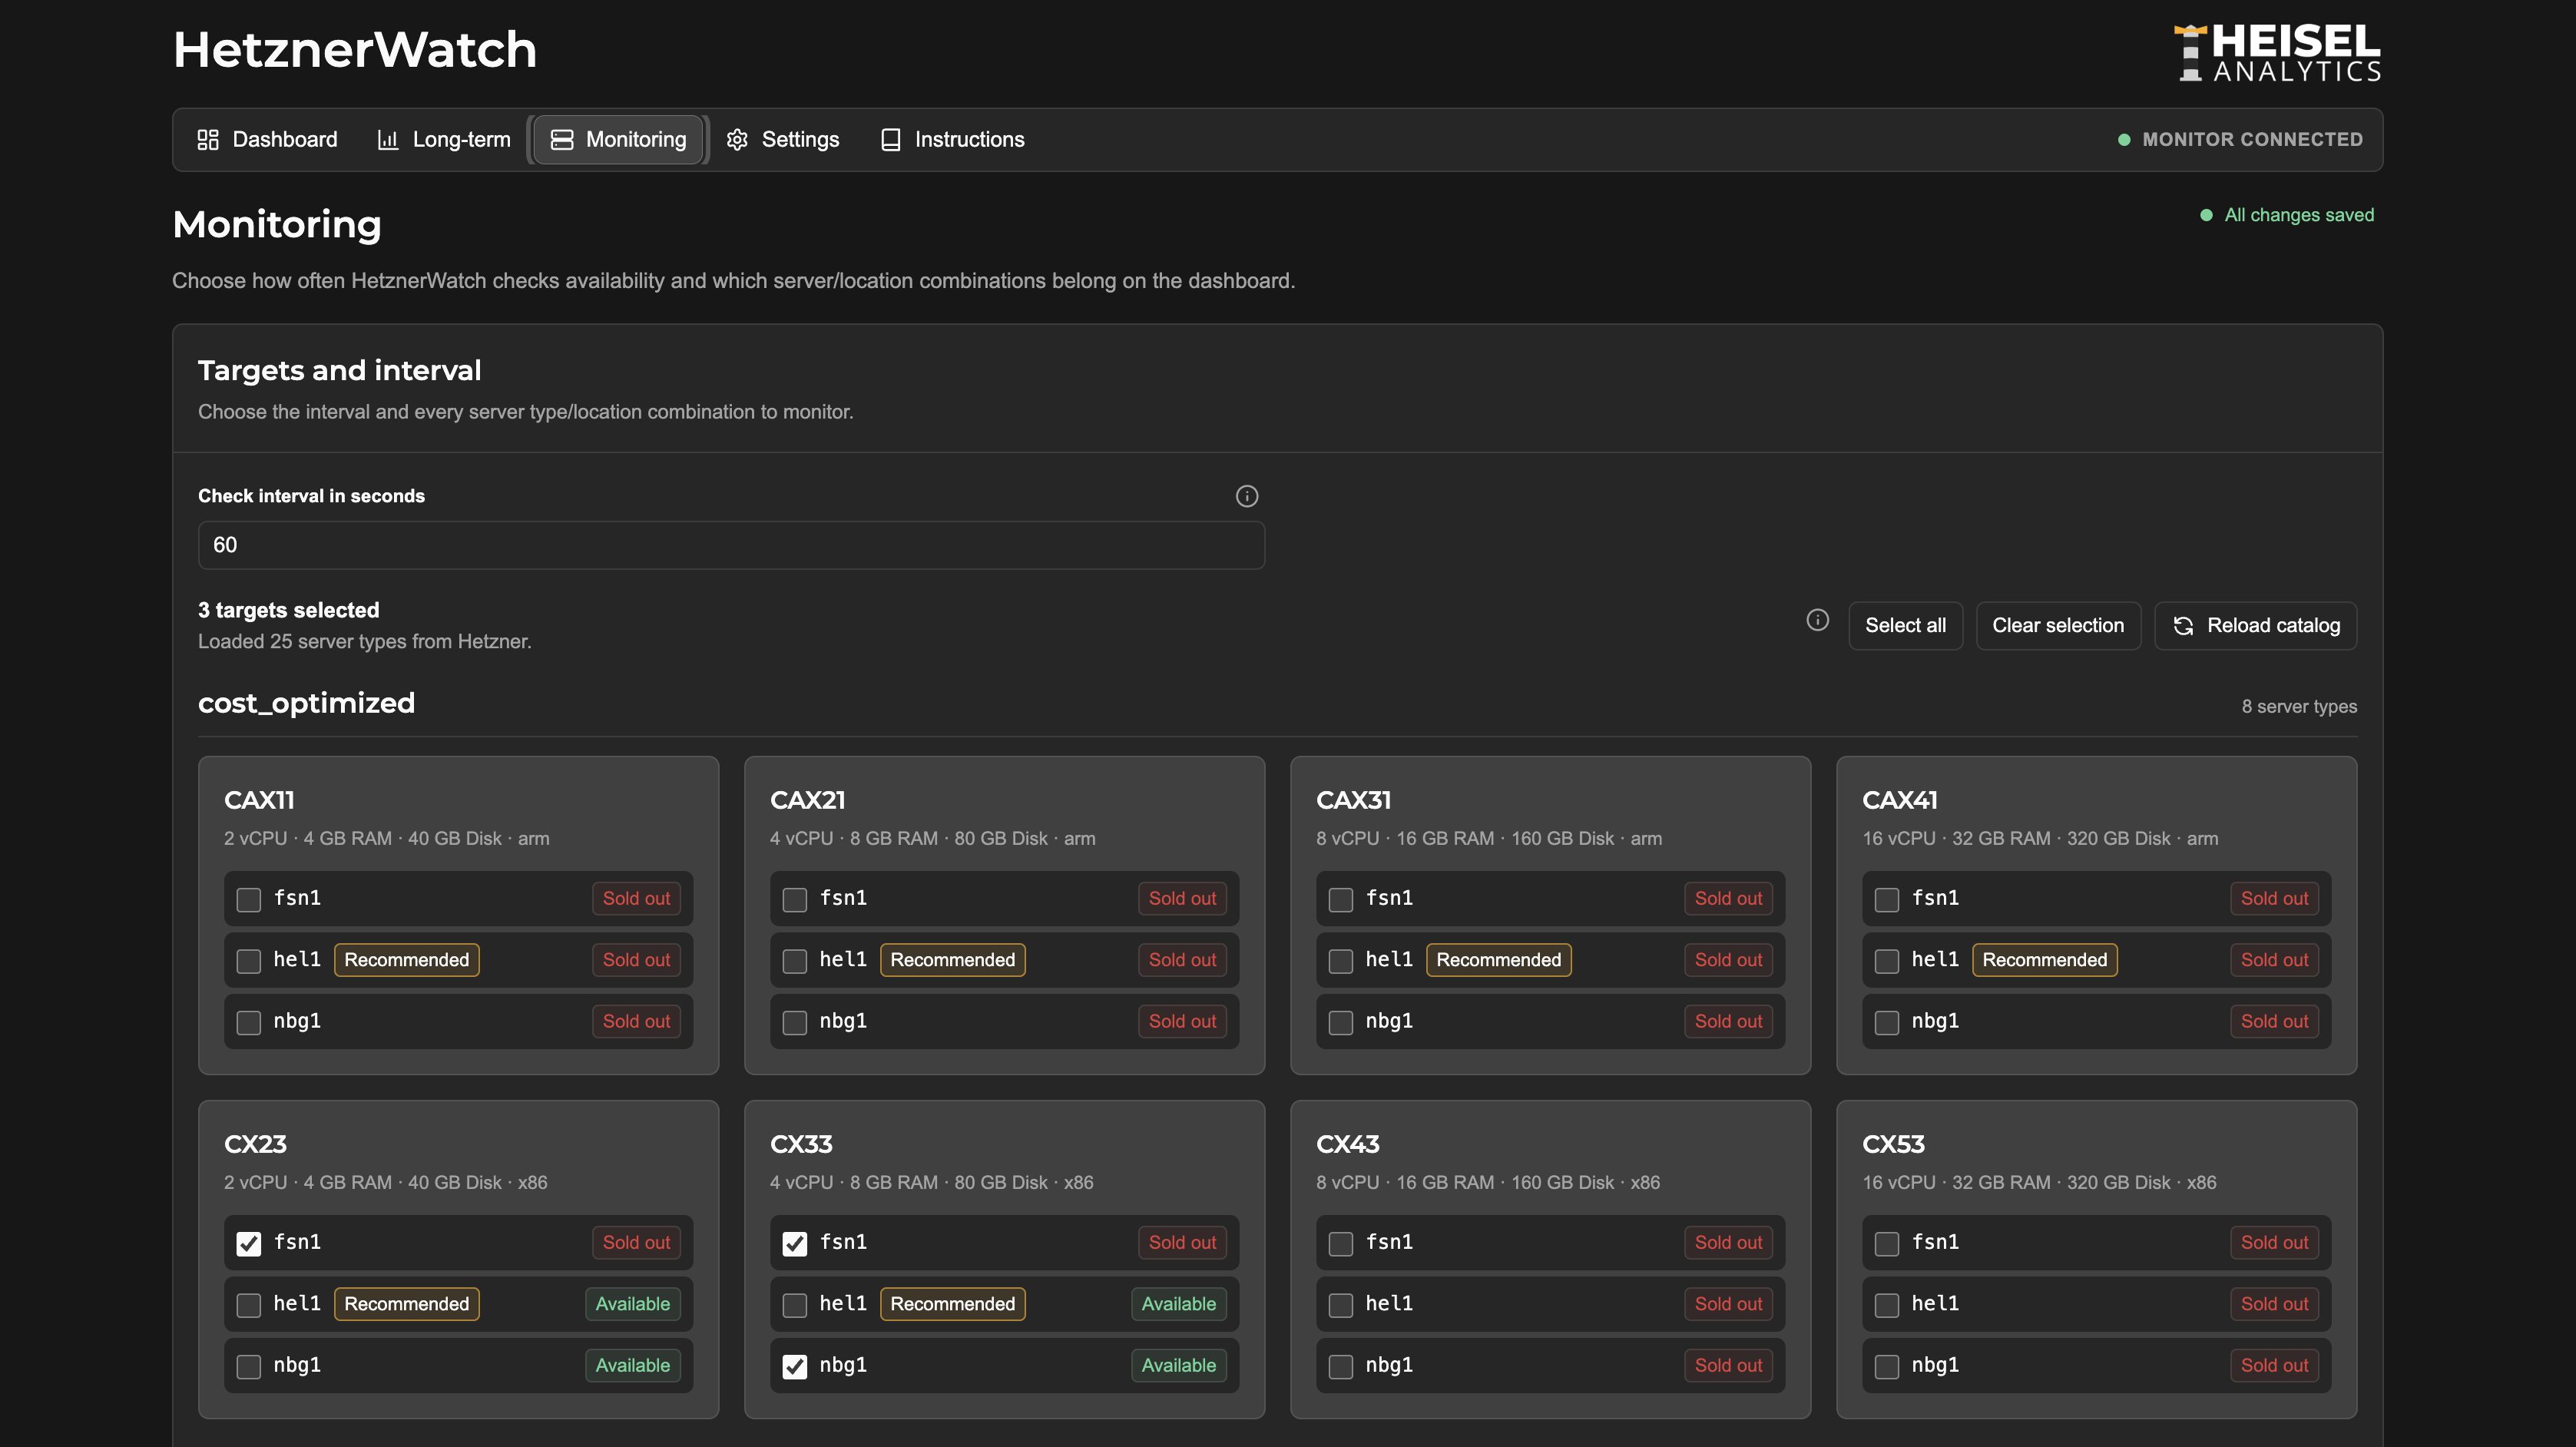This screenshot has width=2576, height=1447.
Task: Click the CX43 card title
Action: click(x=1348, y=1145)
